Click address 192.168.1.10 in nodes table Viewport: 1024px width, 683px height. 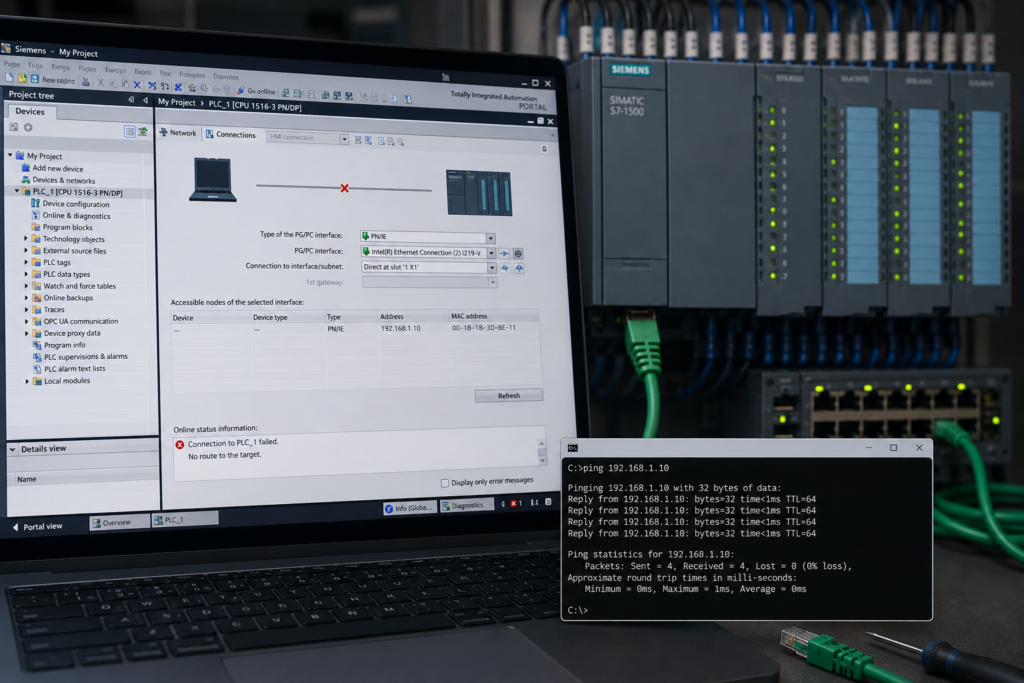pyautogui.click(x=400, y=328)
